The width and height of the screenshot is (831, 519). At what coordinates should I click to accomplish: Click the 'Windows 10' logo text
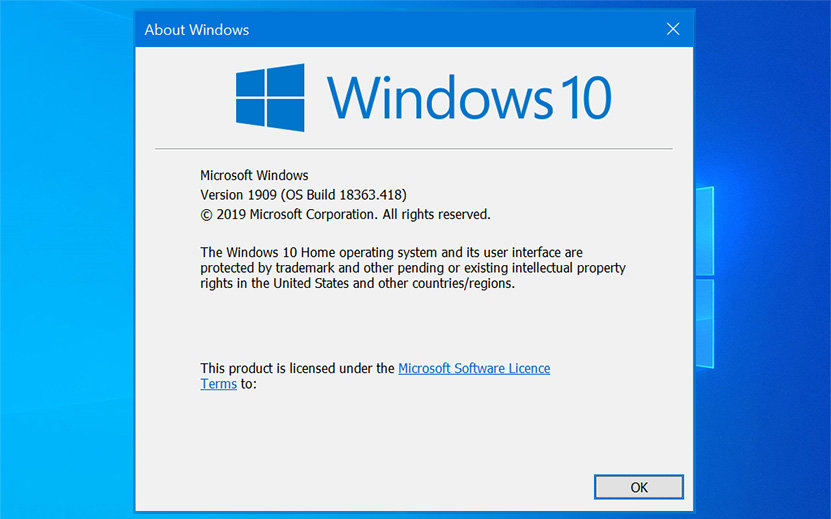coord(470,98)
